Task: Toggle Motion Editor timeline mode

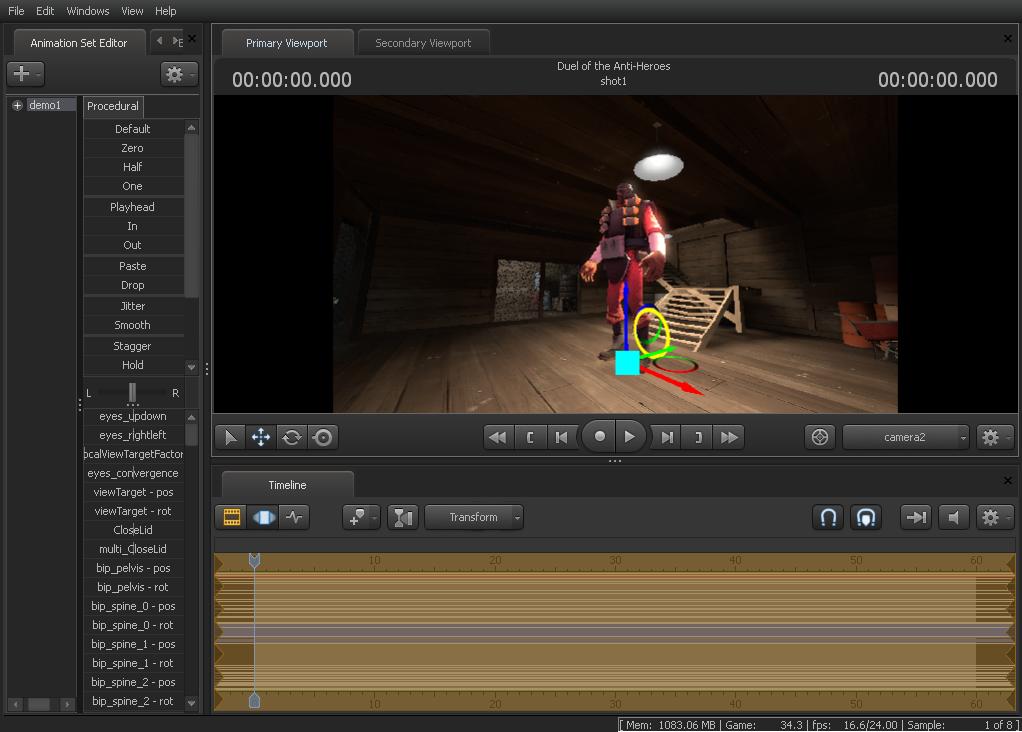Action: 263,517
